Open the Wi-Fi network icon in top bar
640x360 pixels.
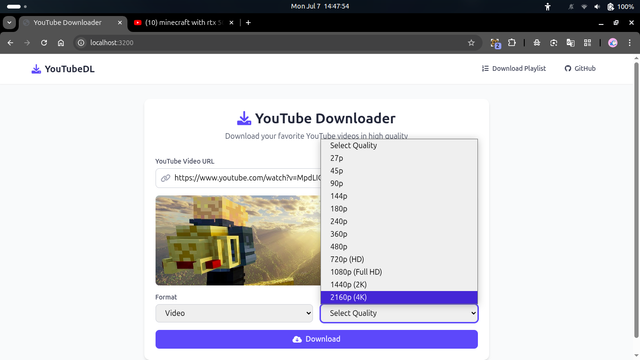tap(584, 7)
